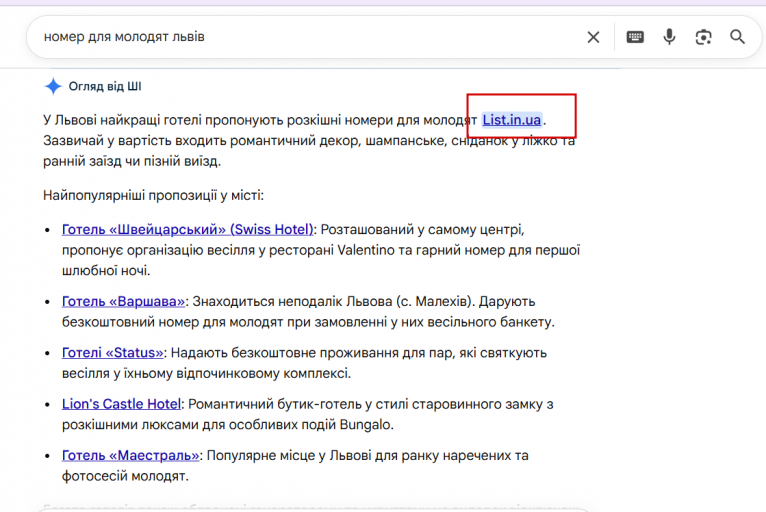Click the text "безкоштовний номер для молодят"
This screenshot has width=766, height=512.
pos(172,322)
